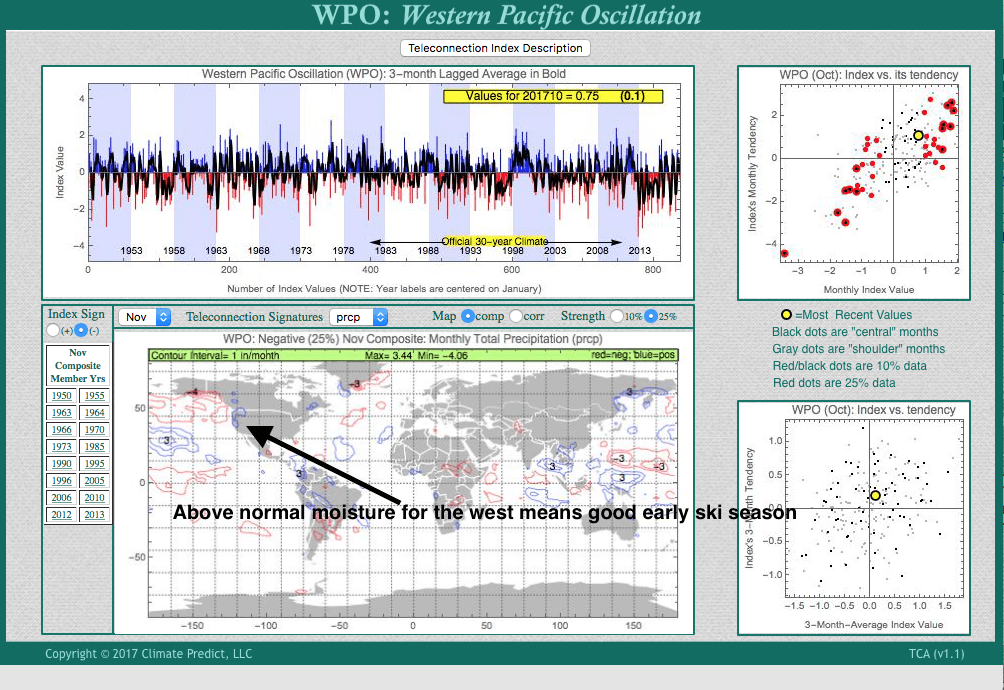Open composite member year 1973
This screenshot has height=690, width=1004.
tap(61, 447)
